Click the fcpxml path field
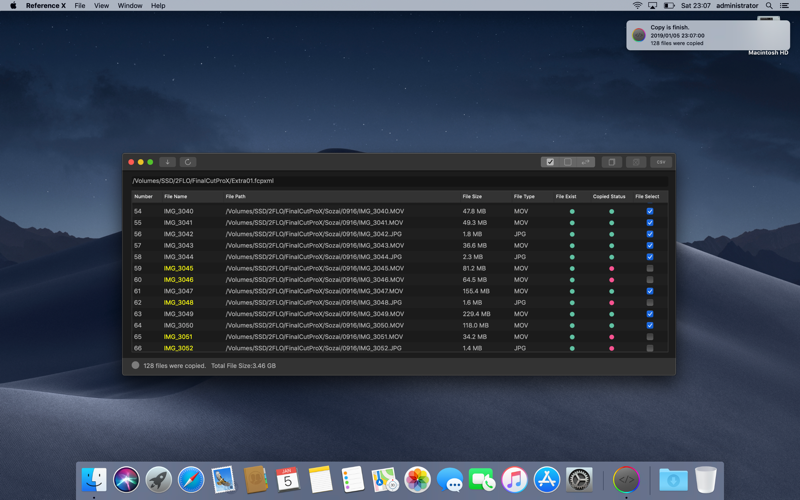Image resolution: width=800 pixels, height=500 pixels. point(400,181)
